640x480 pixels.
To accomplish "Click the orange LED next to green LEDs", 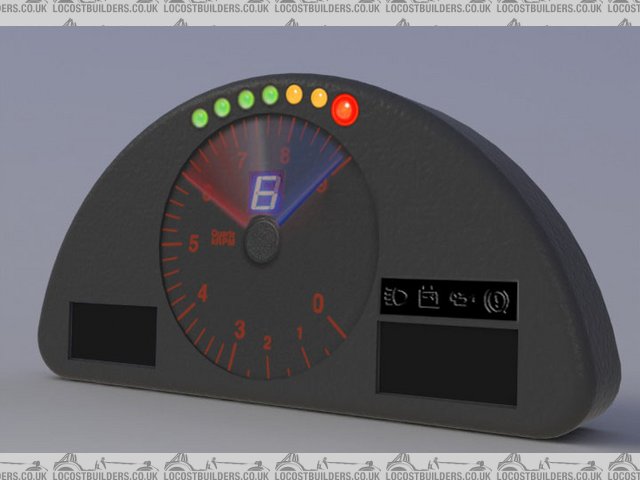I will click(x=294, y=94).
